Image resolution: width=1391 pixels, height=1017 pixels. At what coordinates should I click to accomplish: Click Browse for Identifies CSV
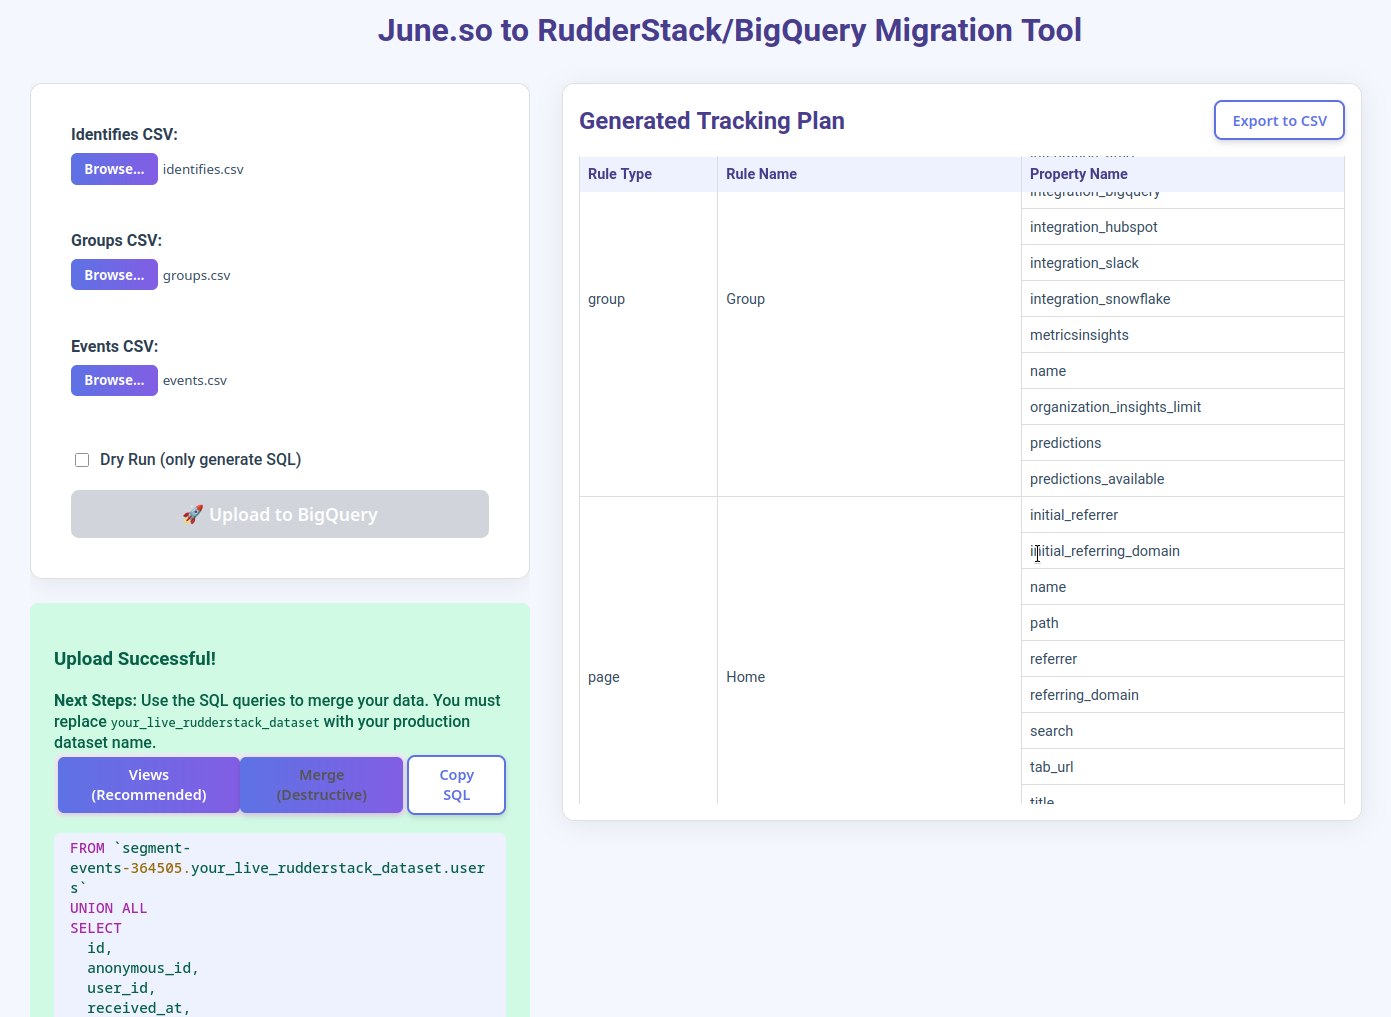coord(114,169)
